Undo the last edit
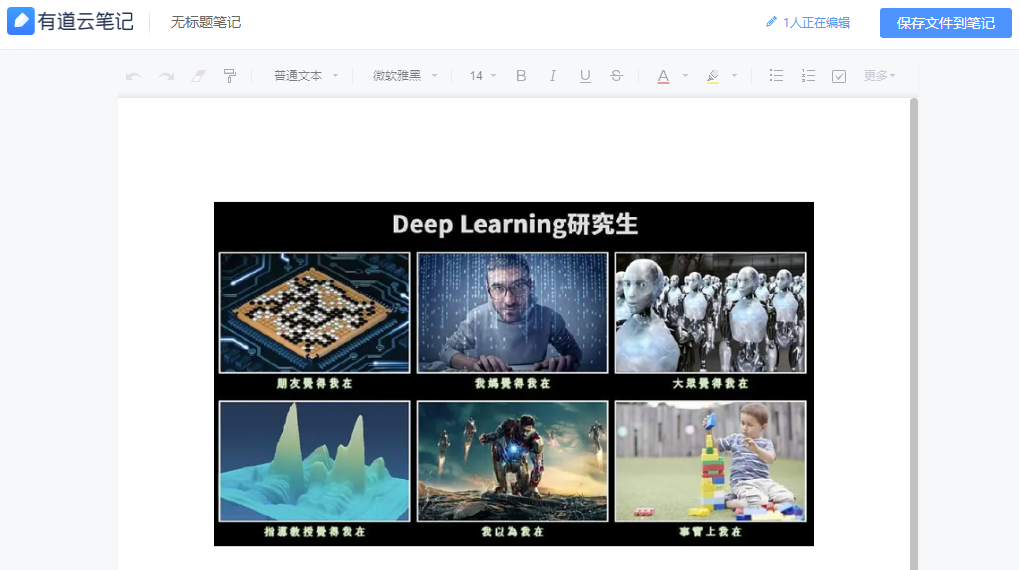 point(134,76)
